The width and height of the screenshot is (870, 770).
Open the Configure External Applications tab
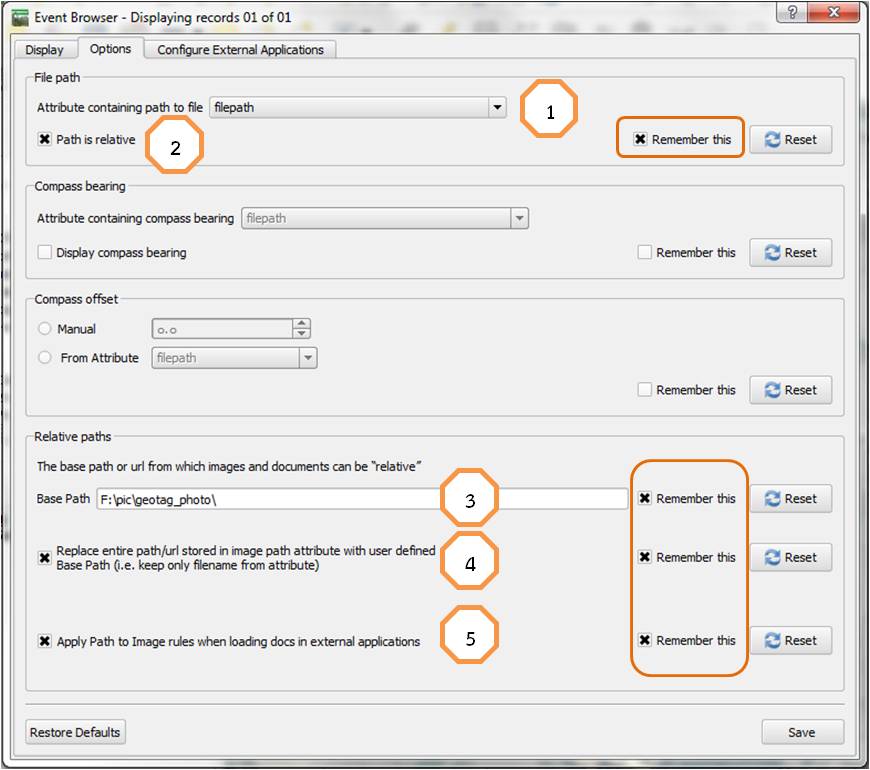tap(240, 49)
